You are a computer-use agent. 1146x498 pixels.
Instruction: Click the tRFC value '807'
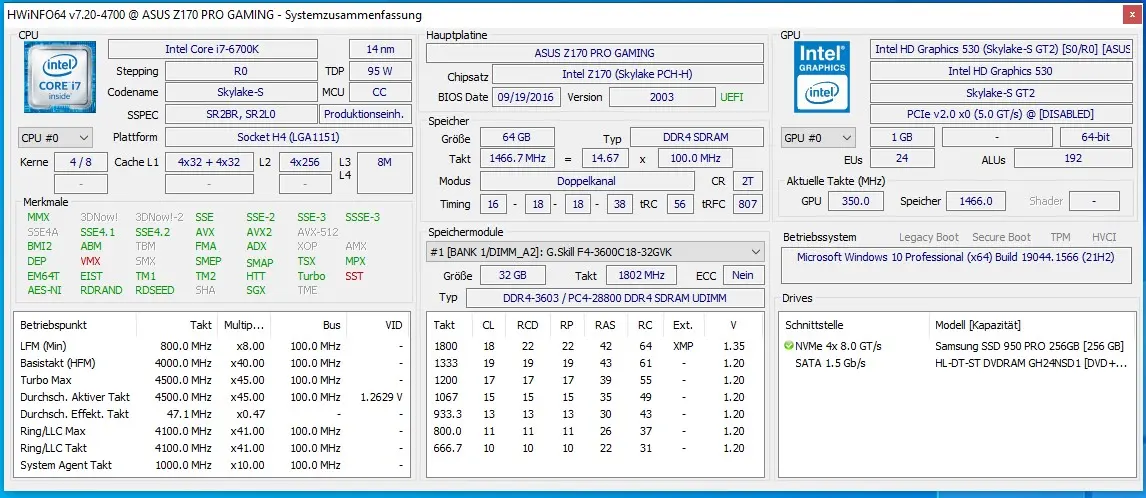pos(748,204)
